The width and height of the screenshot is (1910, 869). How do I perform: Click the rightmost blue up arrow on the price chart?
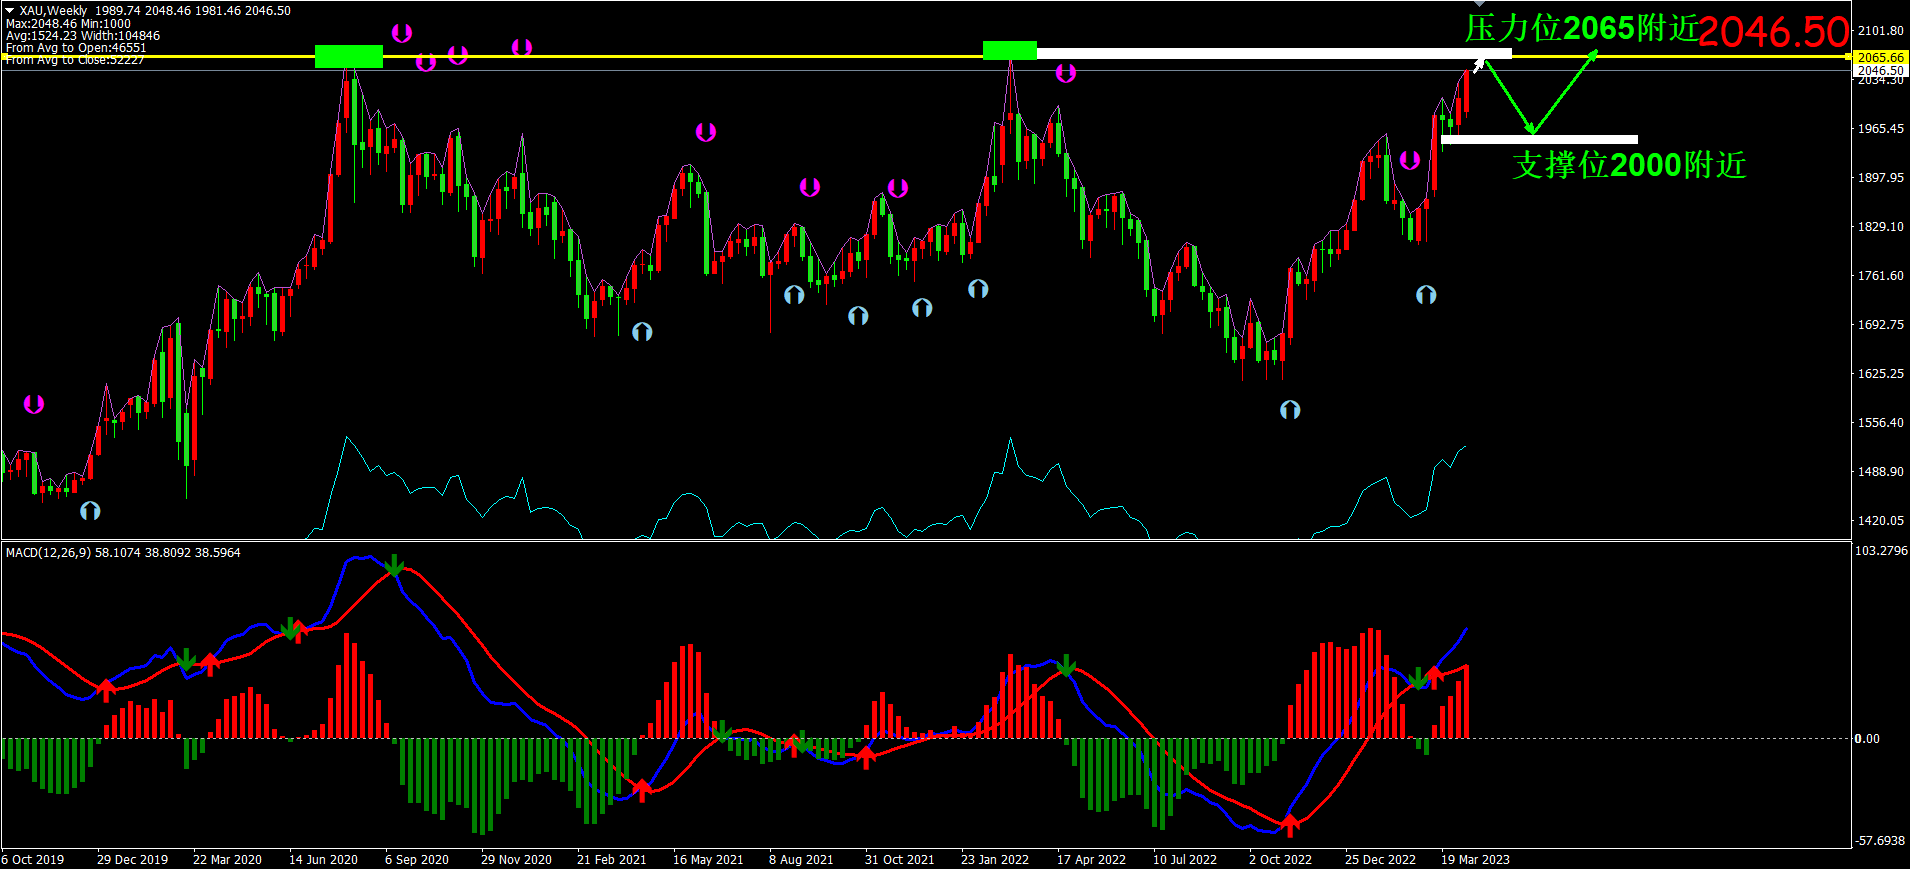(x=1426, y=294)
